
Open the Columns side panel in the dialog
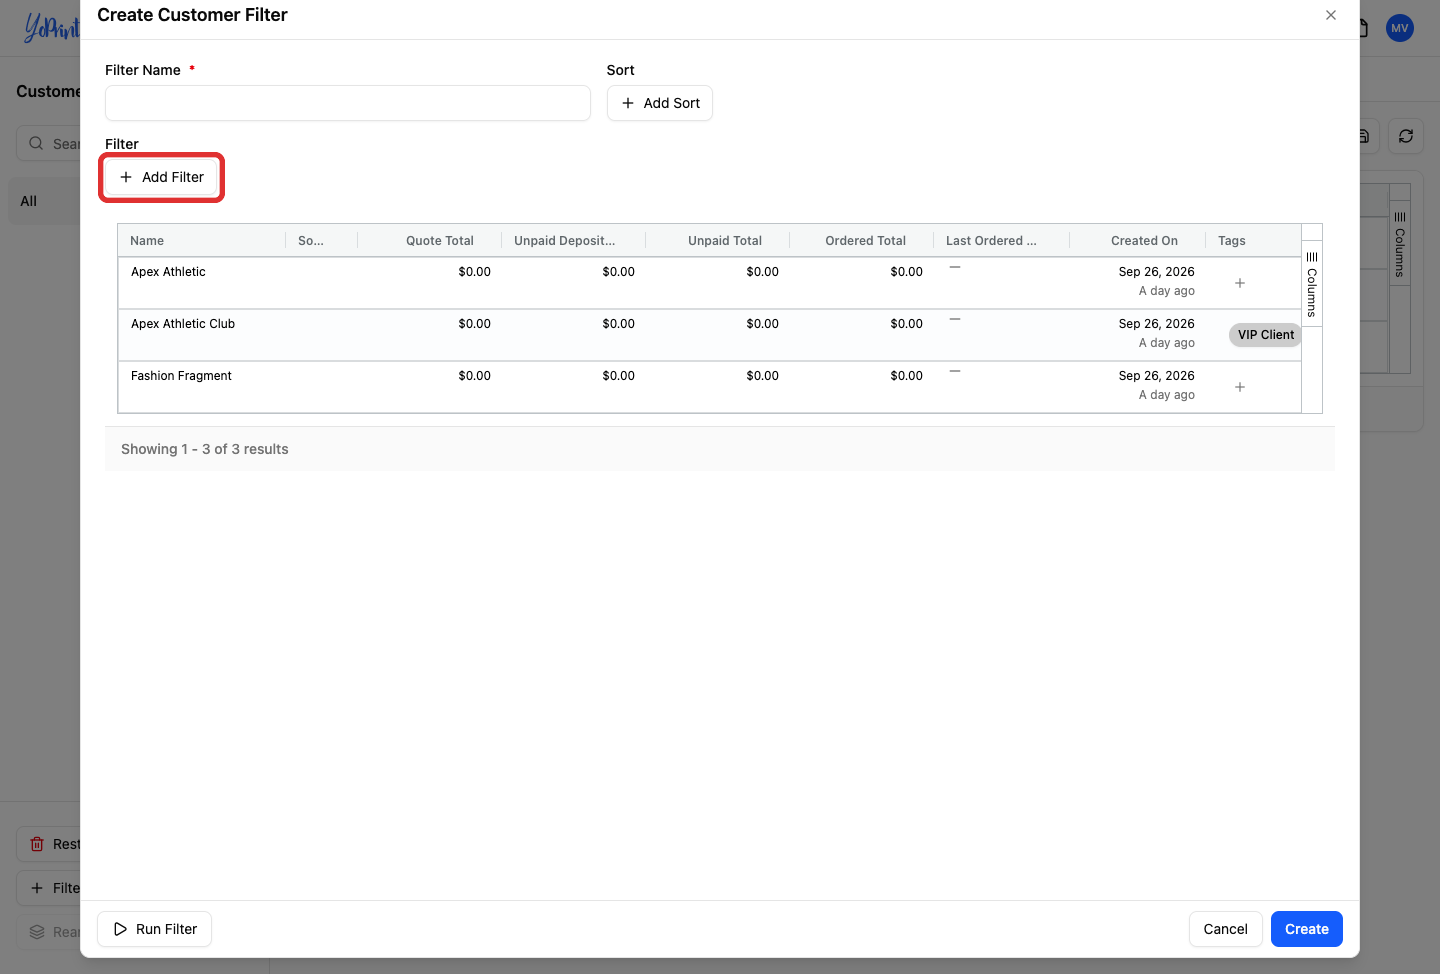pyautogui.click(x=1312, y=284)
